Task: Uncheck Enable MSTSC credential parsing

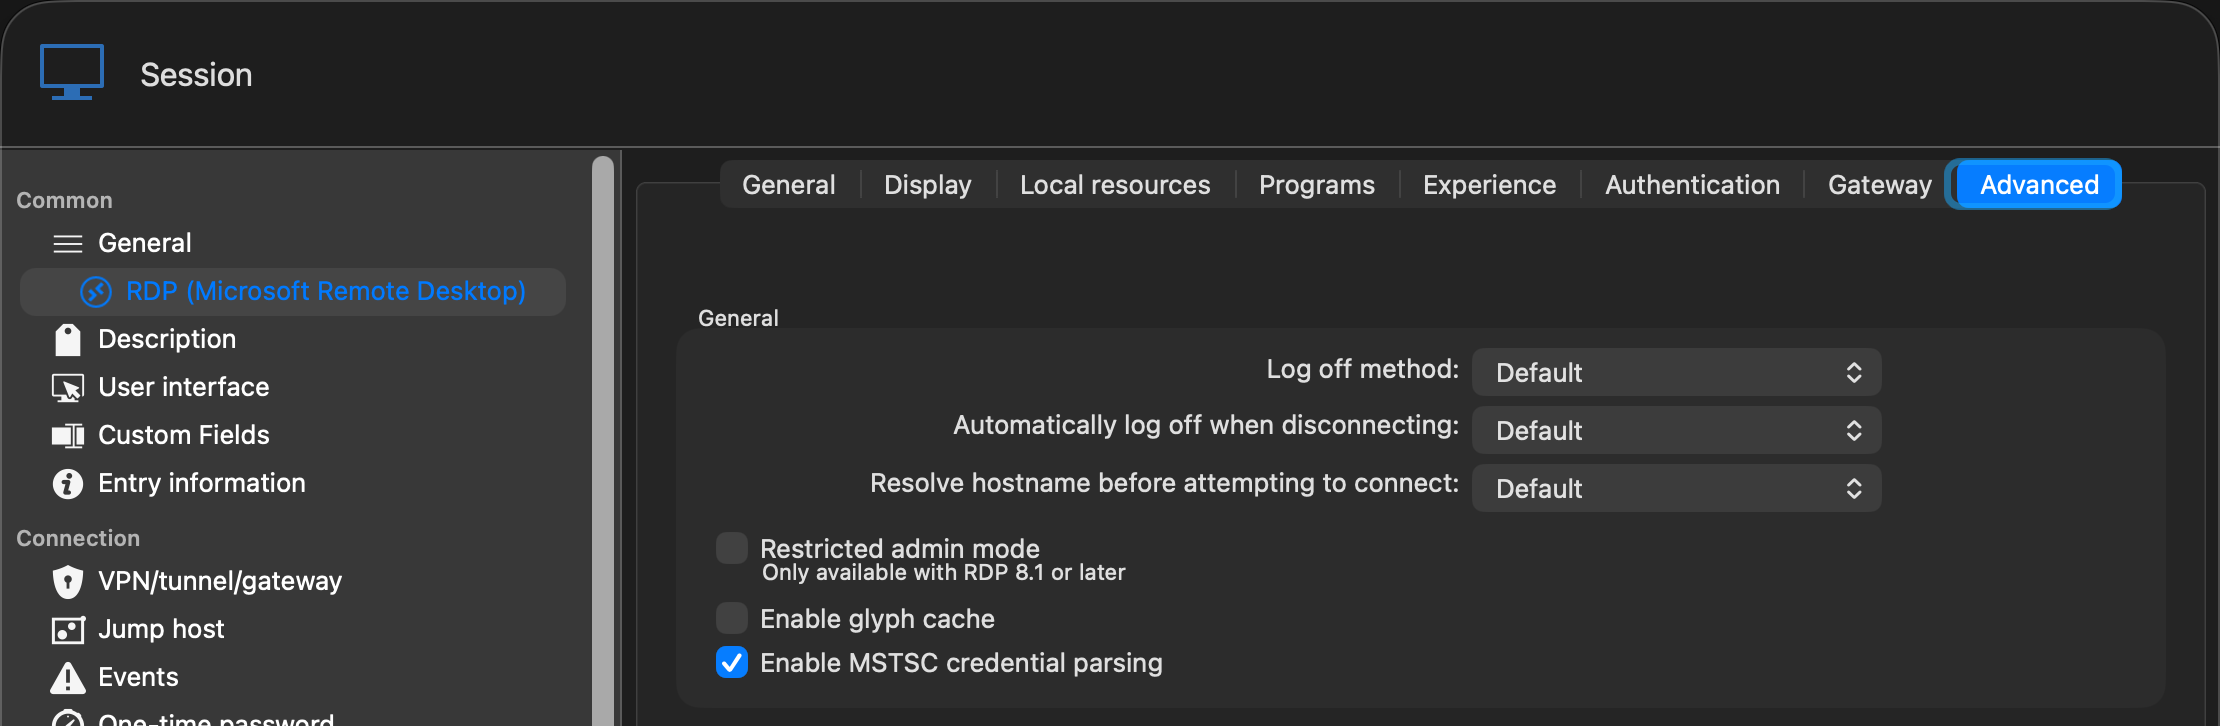Action: coord(732,662)
